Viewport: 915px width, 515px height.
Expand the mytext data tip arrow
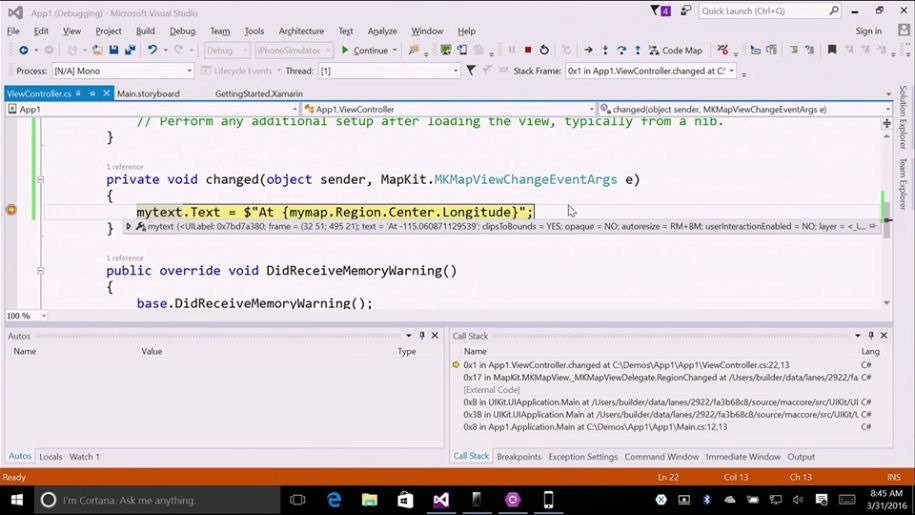(128, 227)
